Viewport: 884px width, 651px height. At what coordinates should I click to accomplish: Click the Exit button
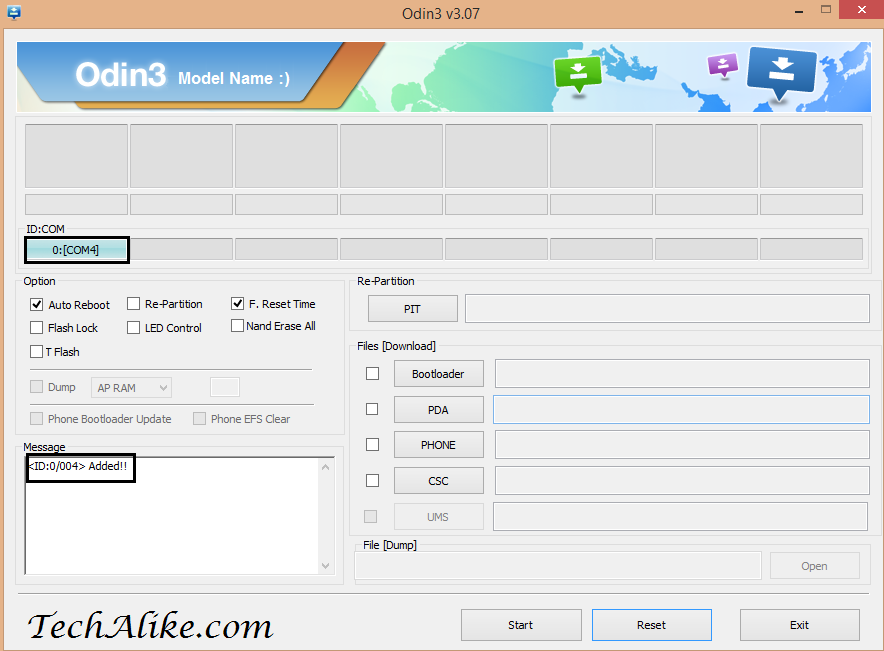799,625
